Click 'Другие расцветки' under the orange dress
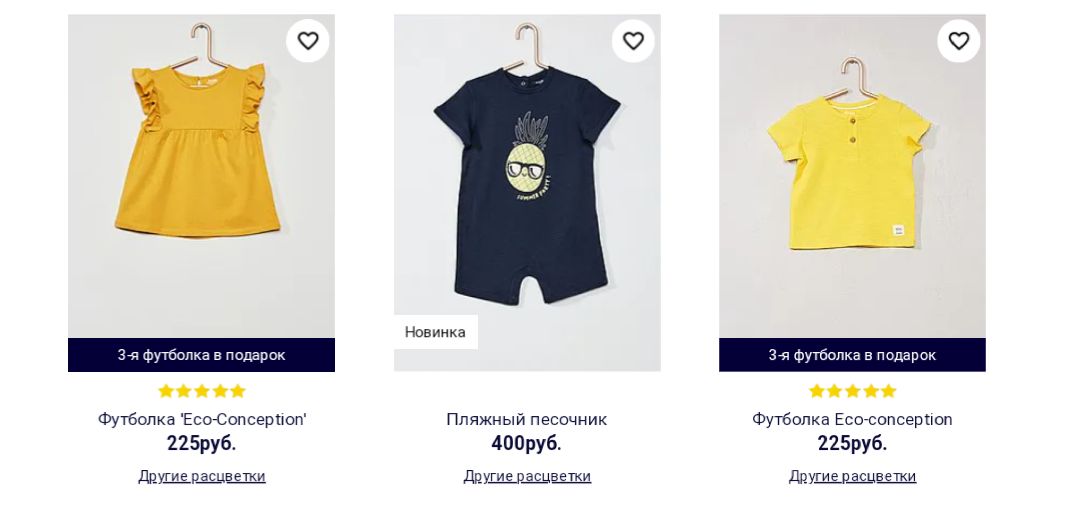 202,476
